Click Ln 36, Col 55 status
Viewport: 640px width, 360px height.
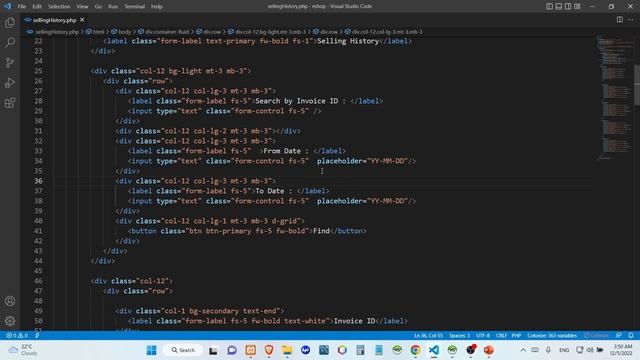(x=428, y=336)
